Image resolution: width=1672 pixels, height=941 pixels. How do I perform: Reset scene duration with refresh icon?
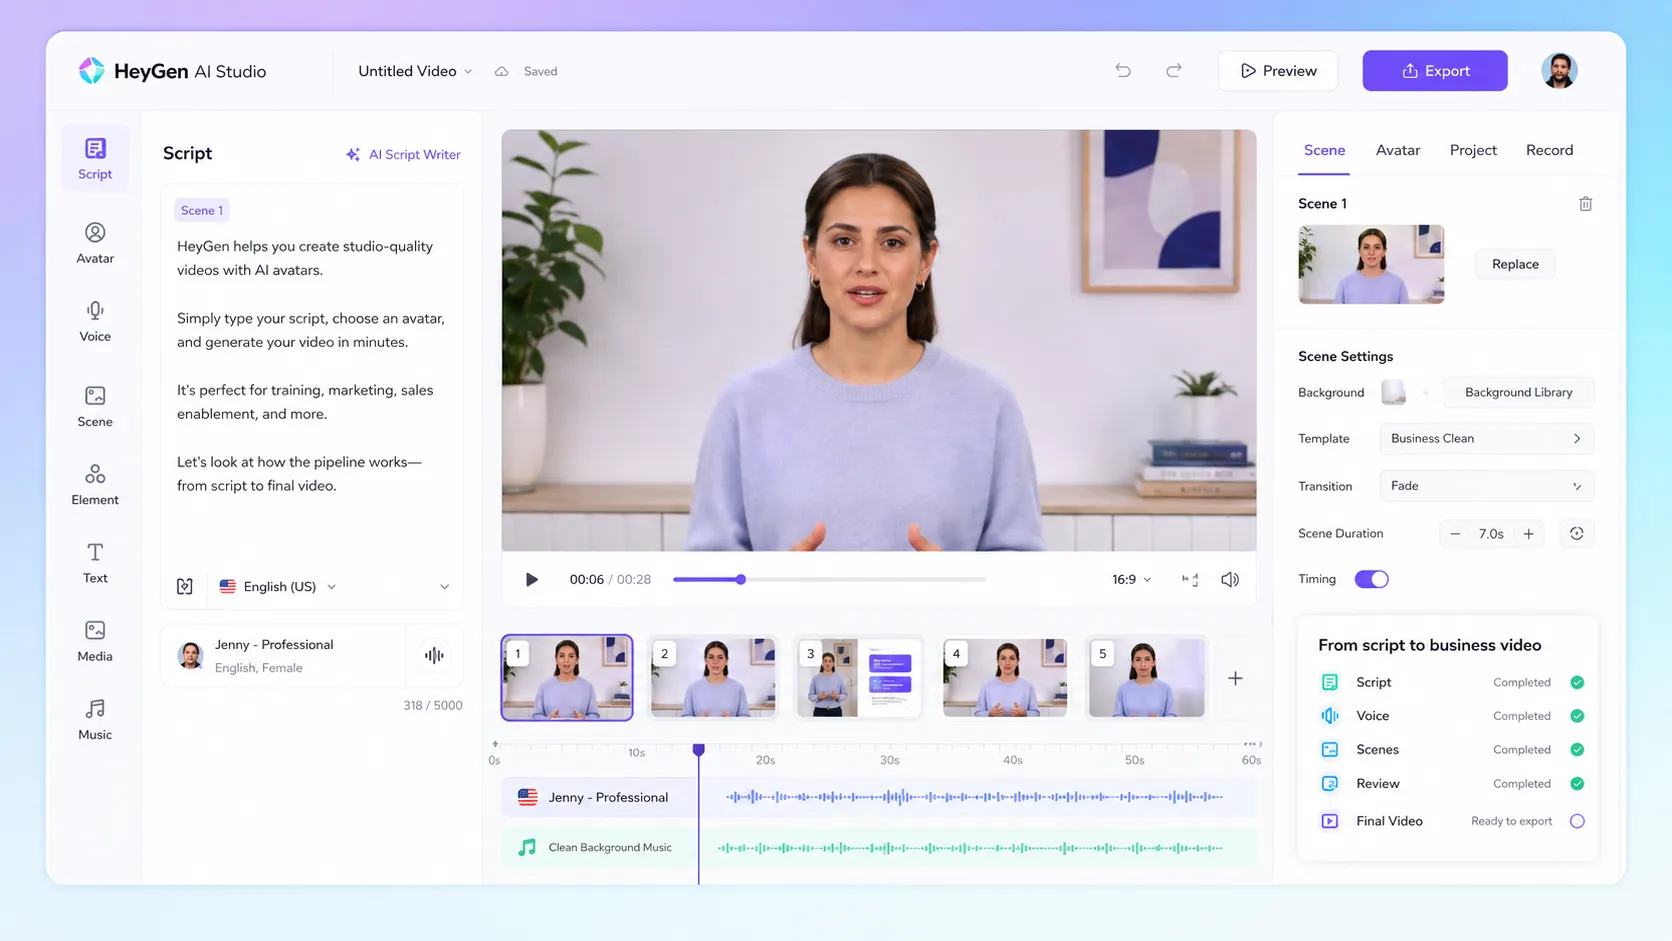coord(1577,533)
